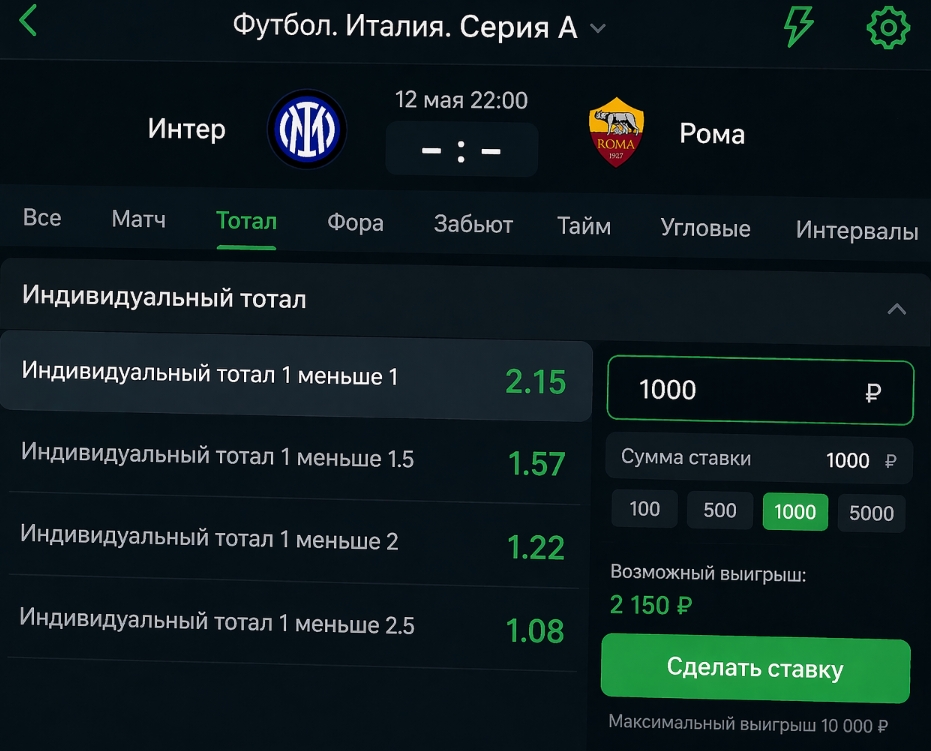
Task: Collapse the Индивидуальный тотал section
Action: (896, 309)
